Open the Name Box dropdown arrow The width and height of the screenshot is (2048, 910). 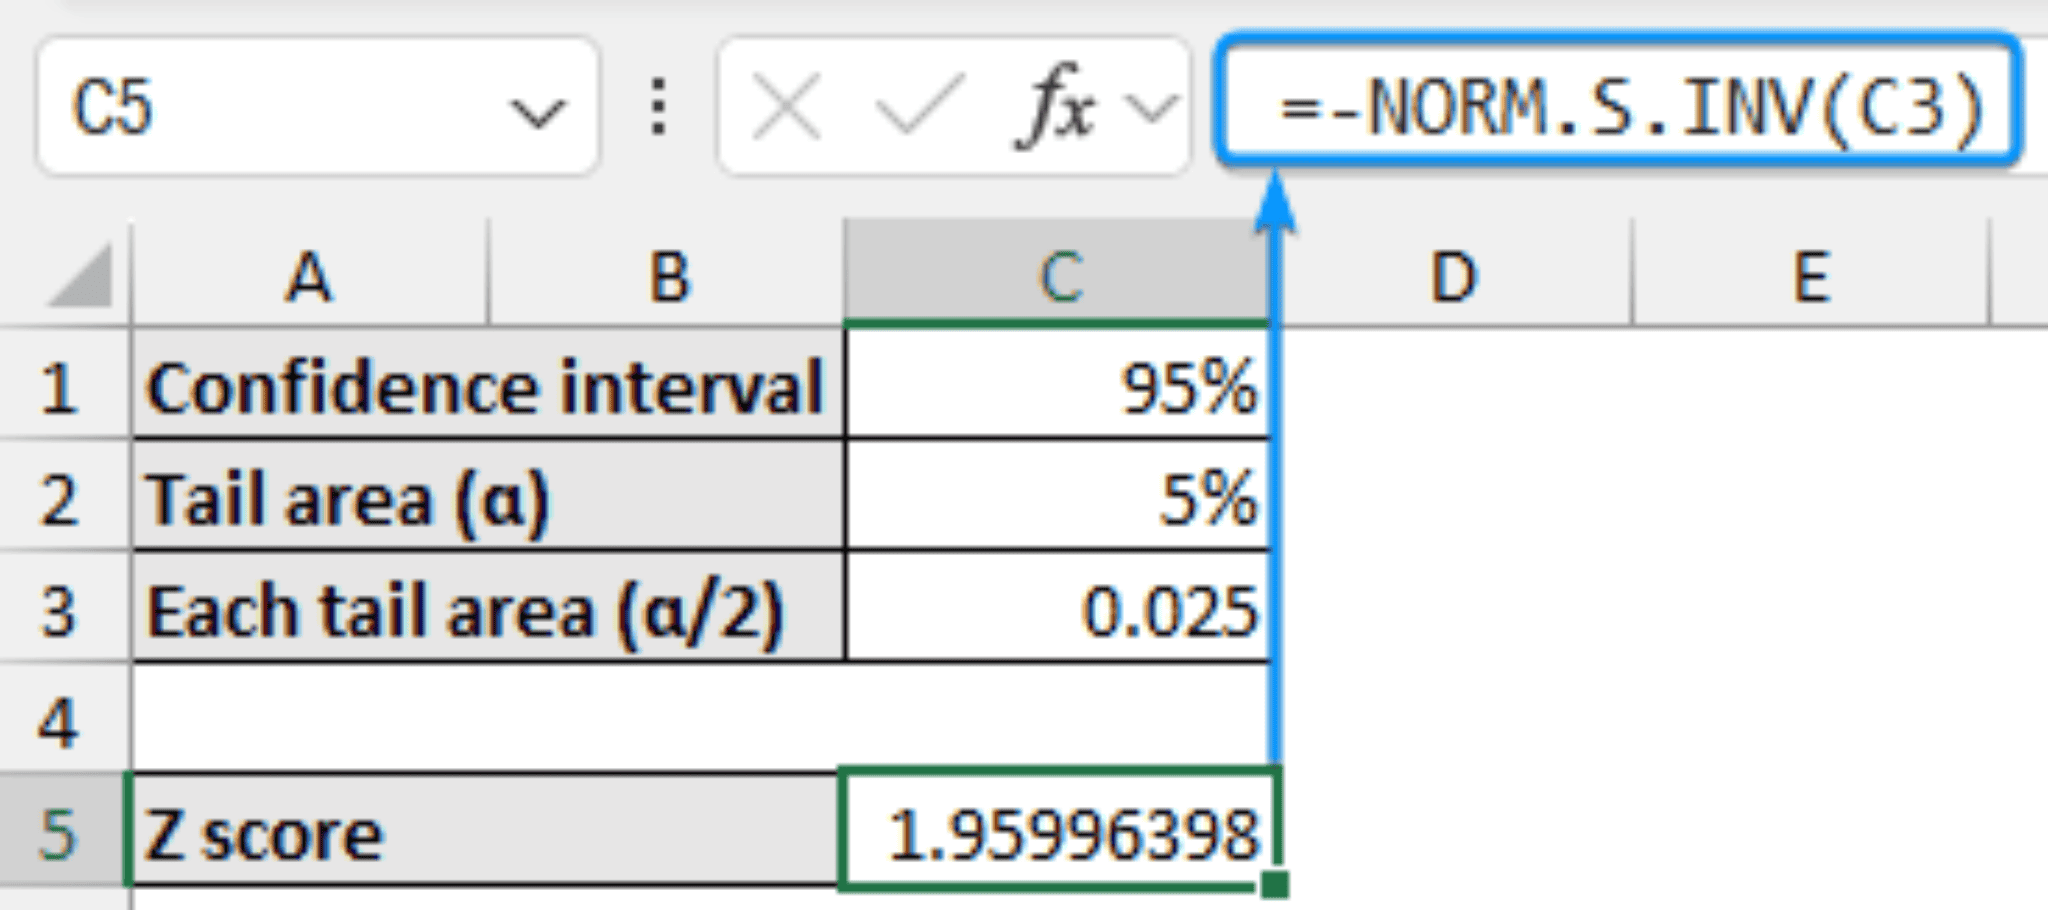coord(537,110)
